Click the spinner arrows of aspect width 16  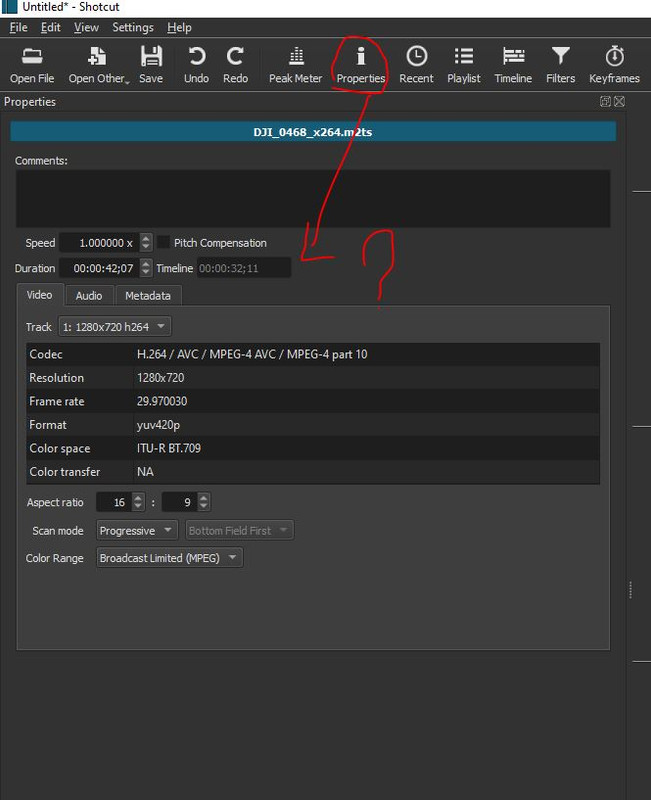138,503
